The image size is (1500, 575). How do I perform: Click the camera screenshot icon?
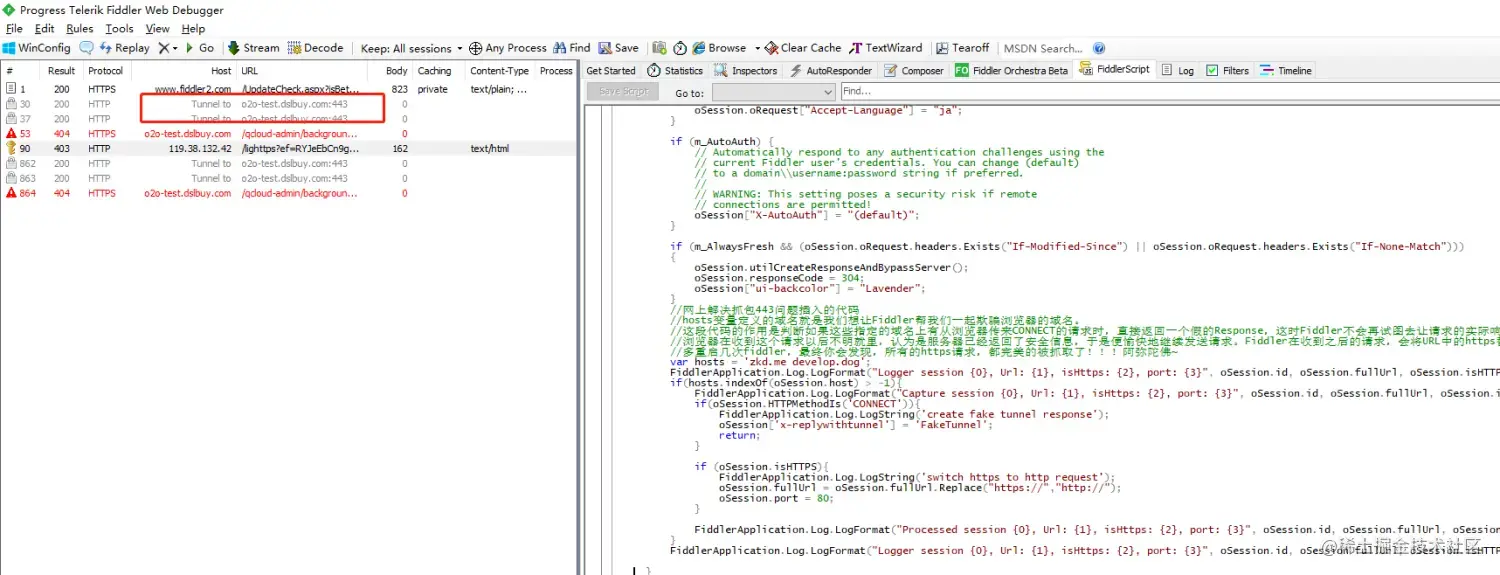(x=660, y=48)
